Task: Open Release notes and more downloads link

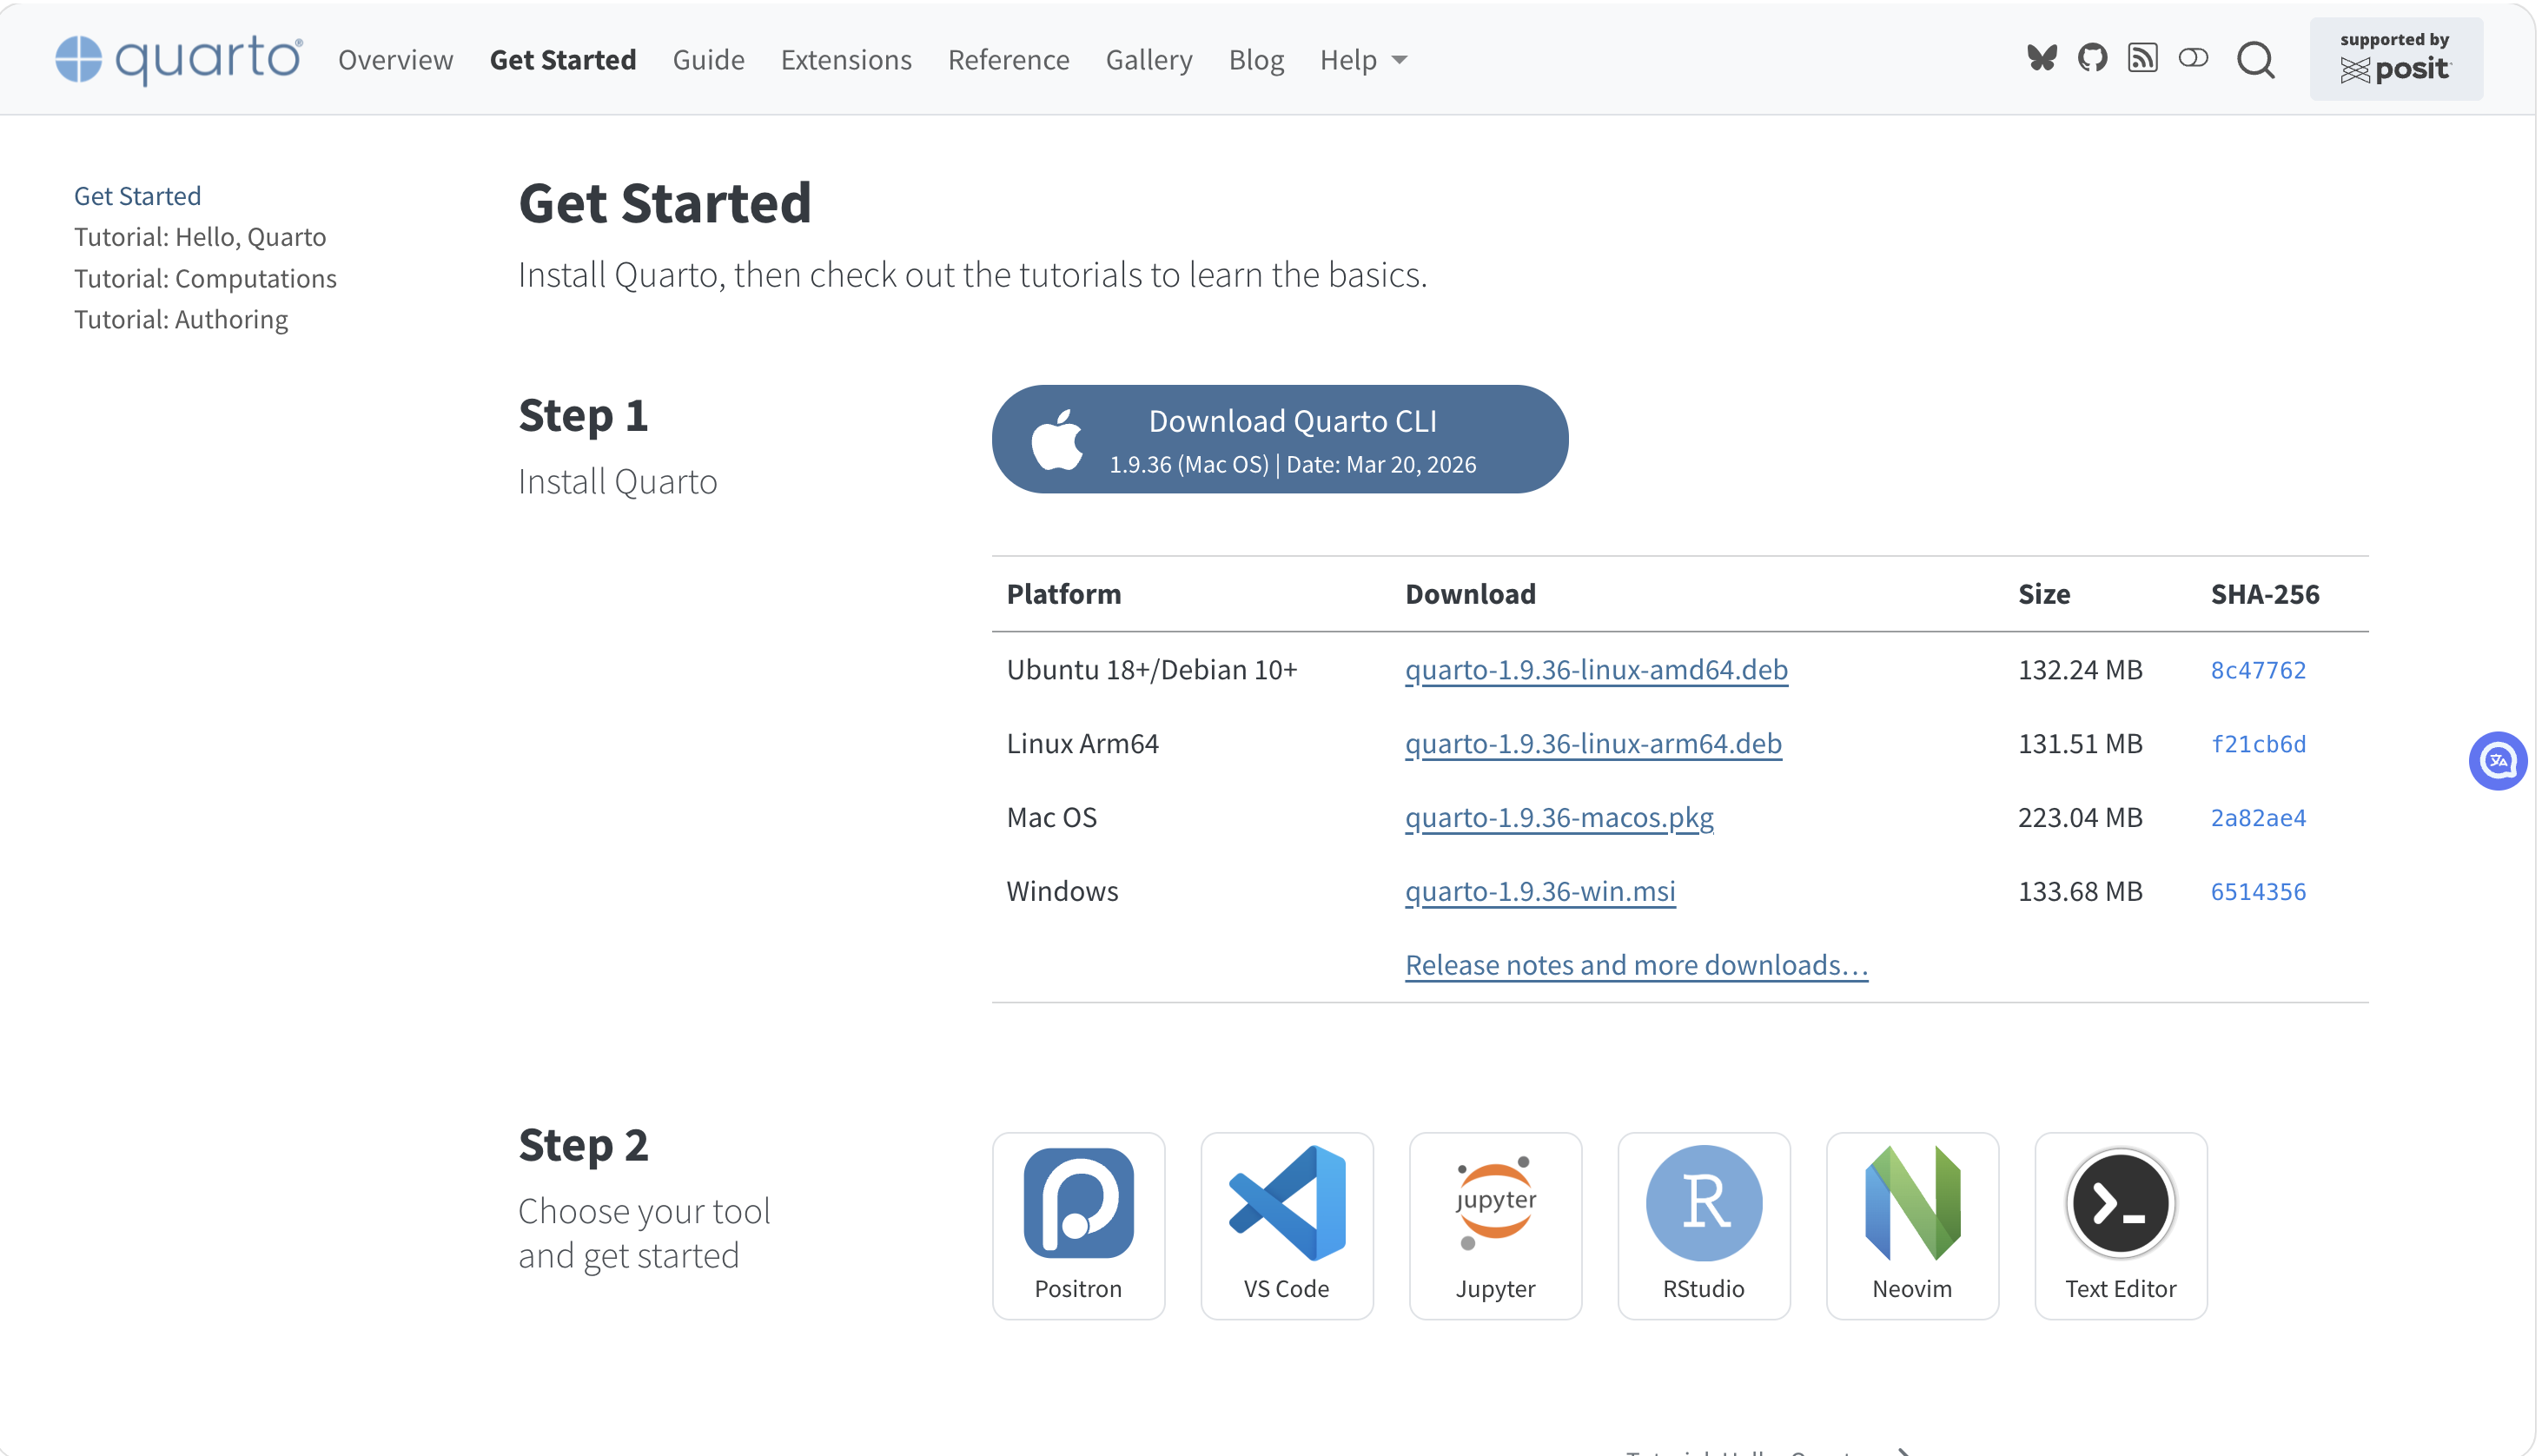Action: pos(1636,965)
